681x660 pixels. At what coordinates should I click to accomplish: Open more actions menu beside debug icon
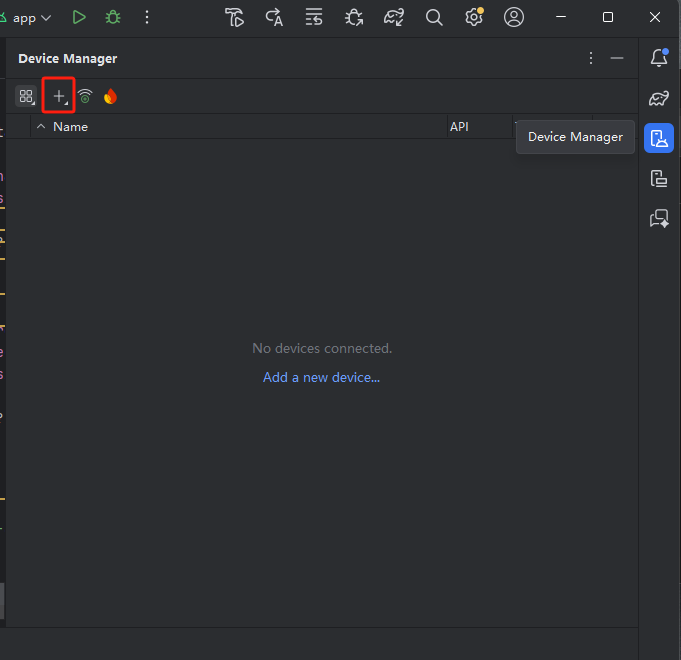pos(147,17)
